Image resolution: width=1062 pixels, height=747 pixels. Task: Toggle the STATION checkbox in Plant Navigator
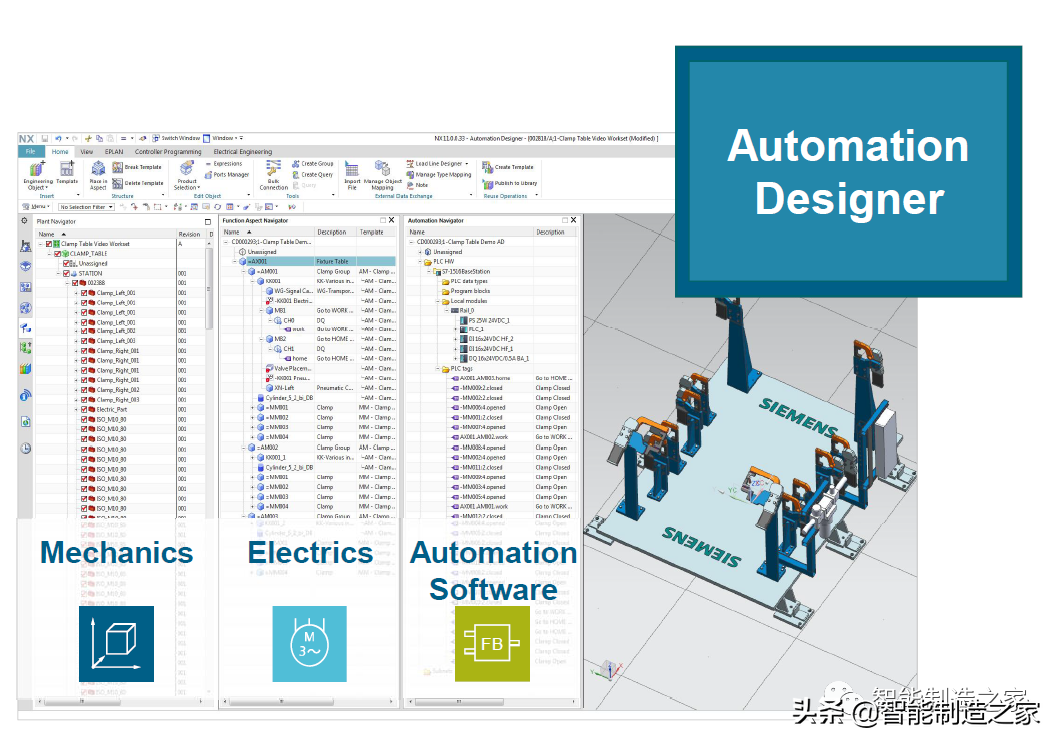click(67, 273)
